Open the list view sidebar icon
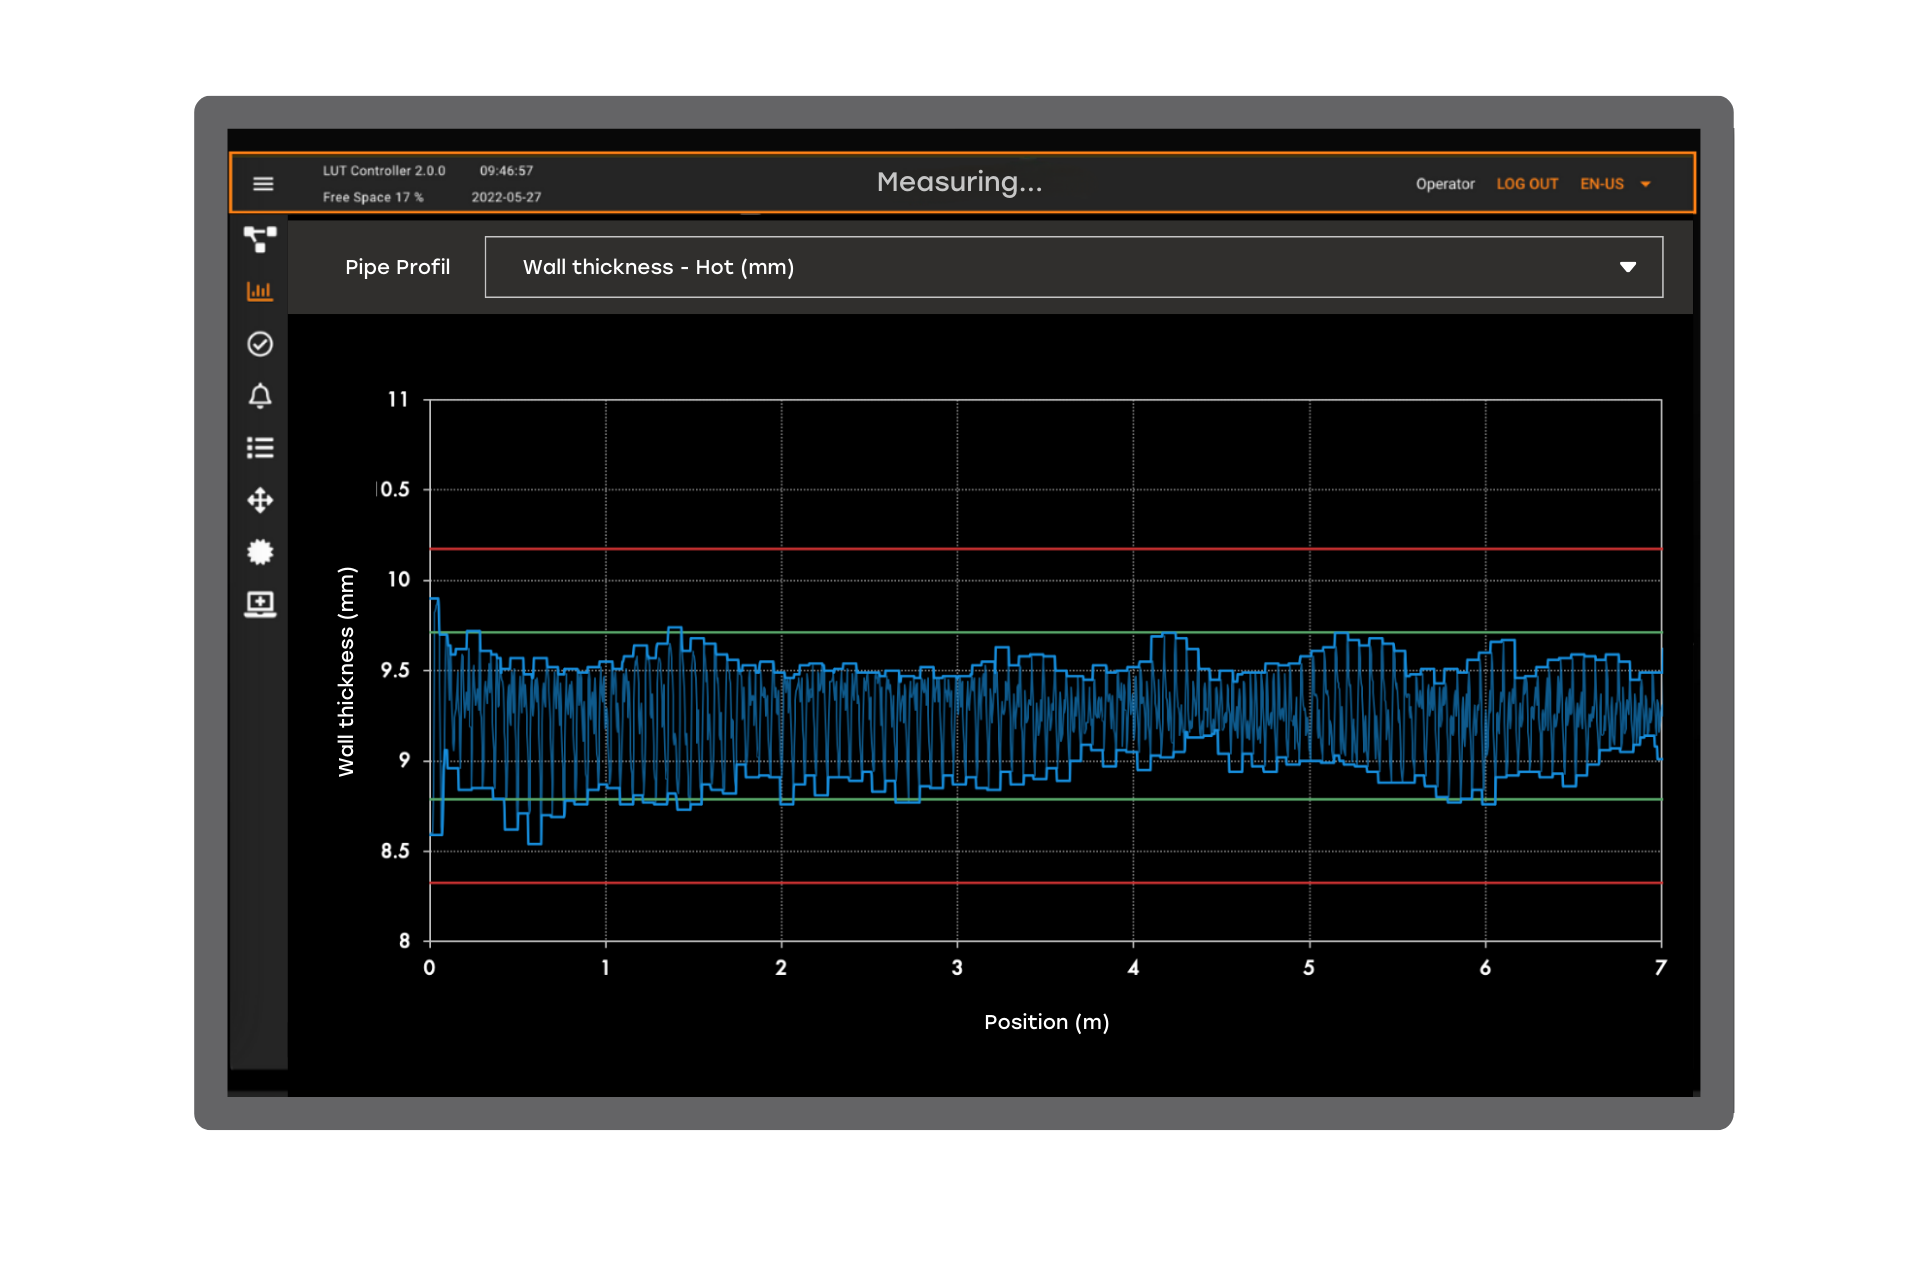The width and height of the screenshot is (1920, 1280). pos(260,448)
